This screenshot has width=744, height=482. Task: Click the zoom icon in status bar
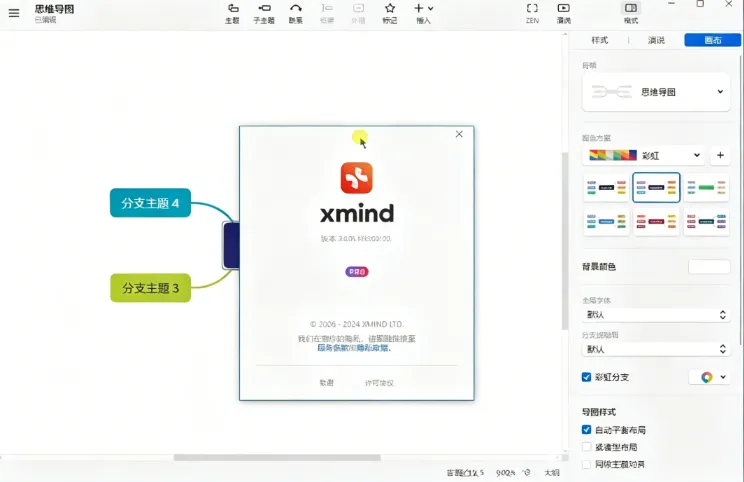click(527, 473)
